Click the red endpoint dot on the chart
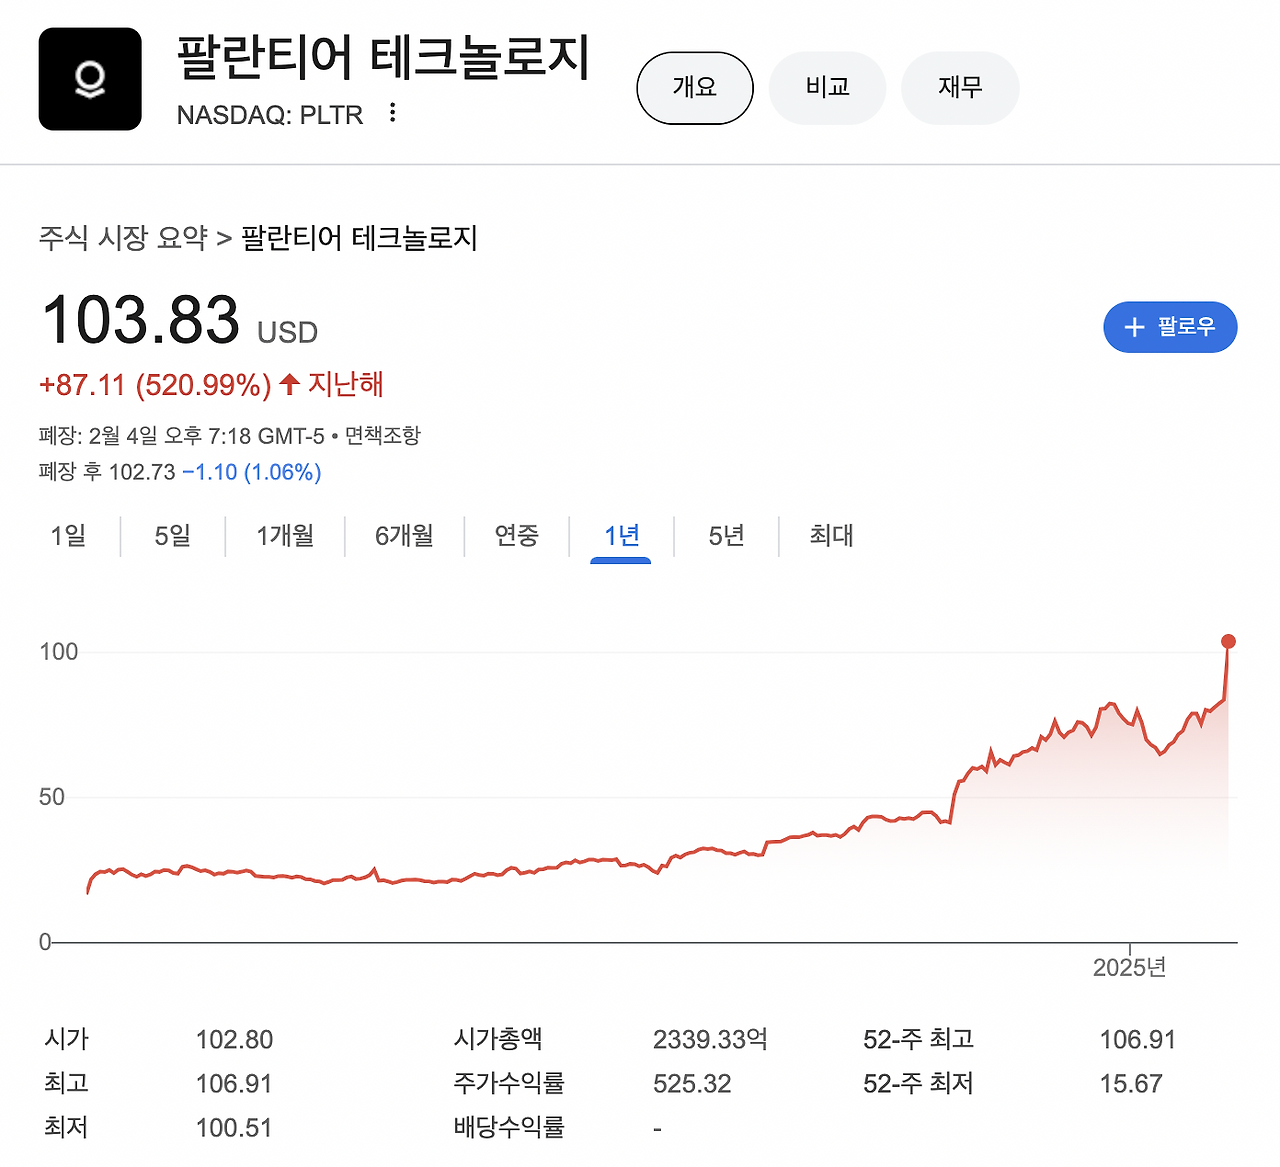Viewport: 1280px width, 1167px height. [1228, 641]
